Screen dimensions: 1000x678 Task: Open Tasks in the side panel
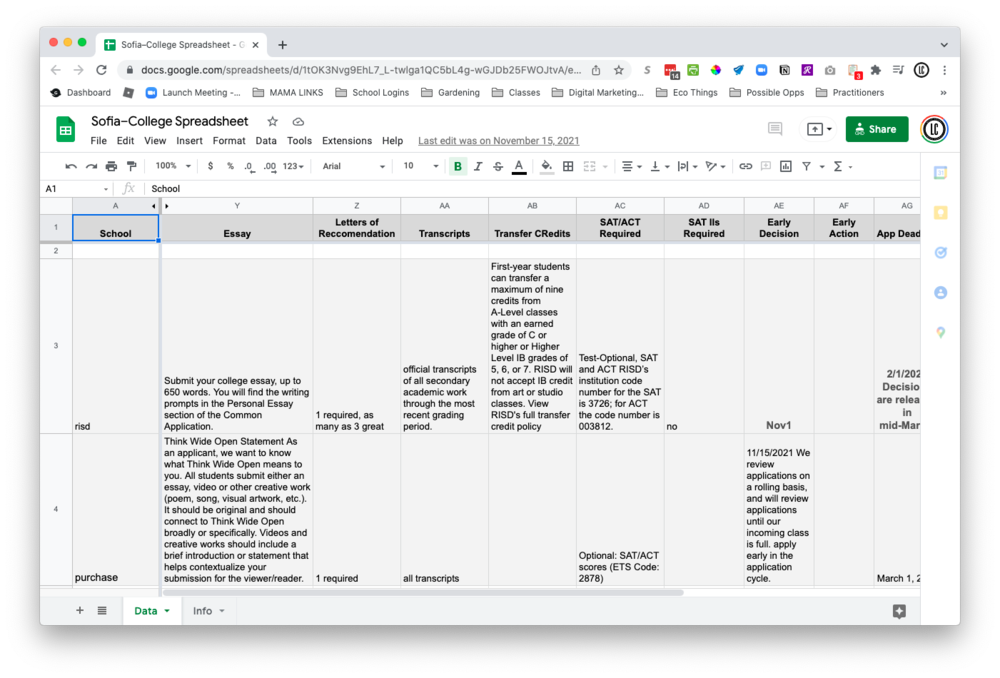pyautogui.click(x=941, y=253)
